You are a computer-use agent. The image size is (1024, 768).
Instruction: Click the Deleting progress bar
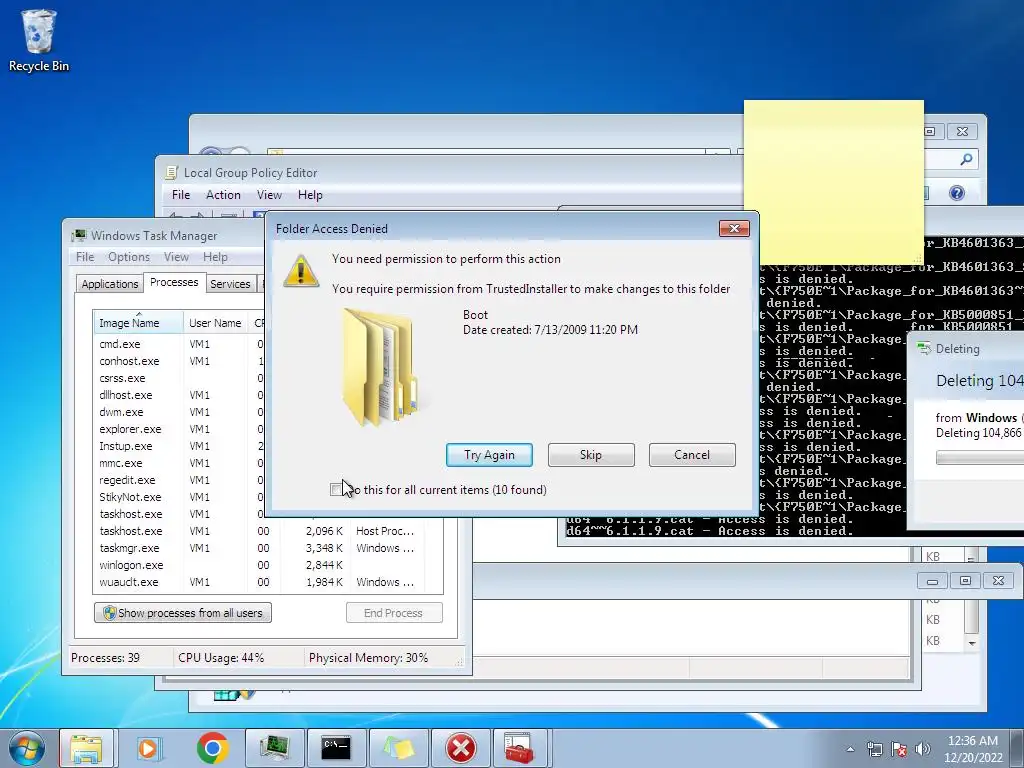[x=980, y=458]
